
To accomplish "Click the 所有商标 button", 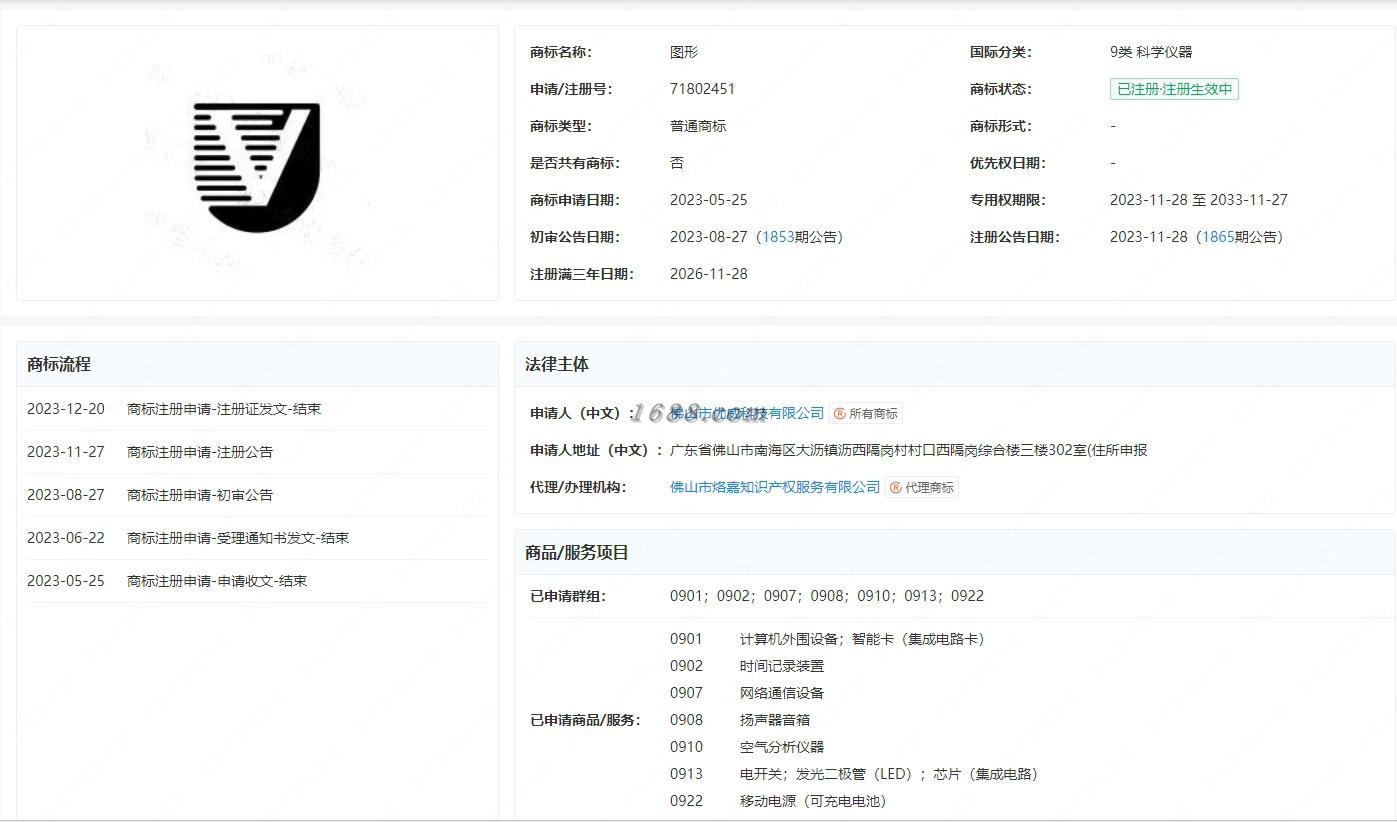I will 866,414.
